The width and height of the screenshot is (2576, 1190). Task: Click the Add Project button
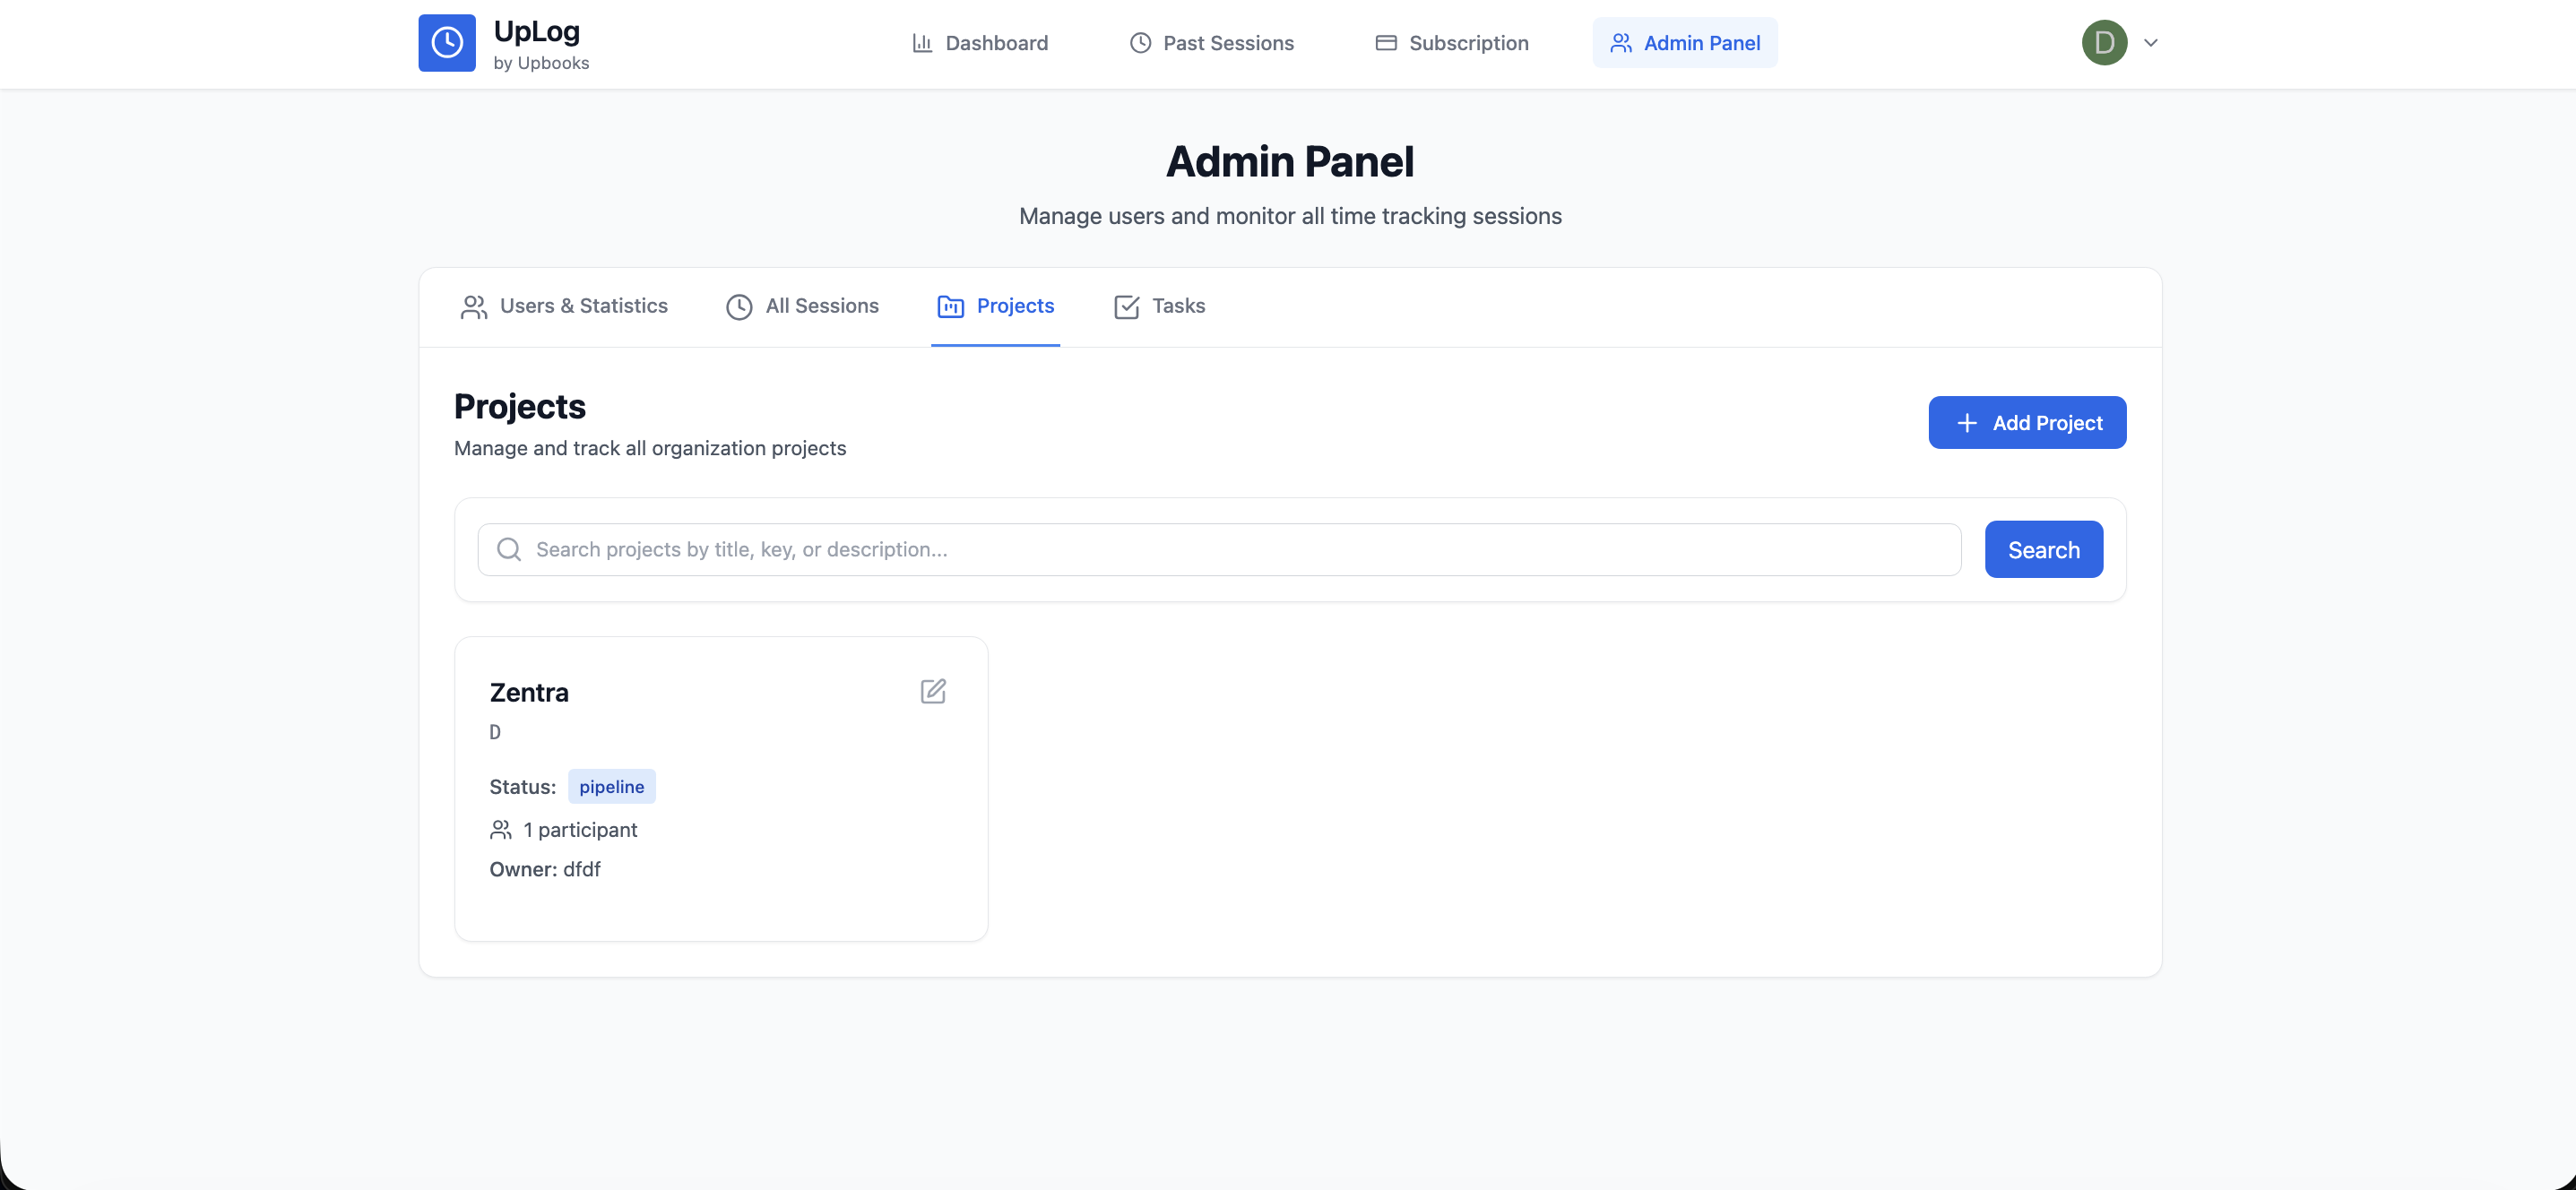coord(2027,422)
